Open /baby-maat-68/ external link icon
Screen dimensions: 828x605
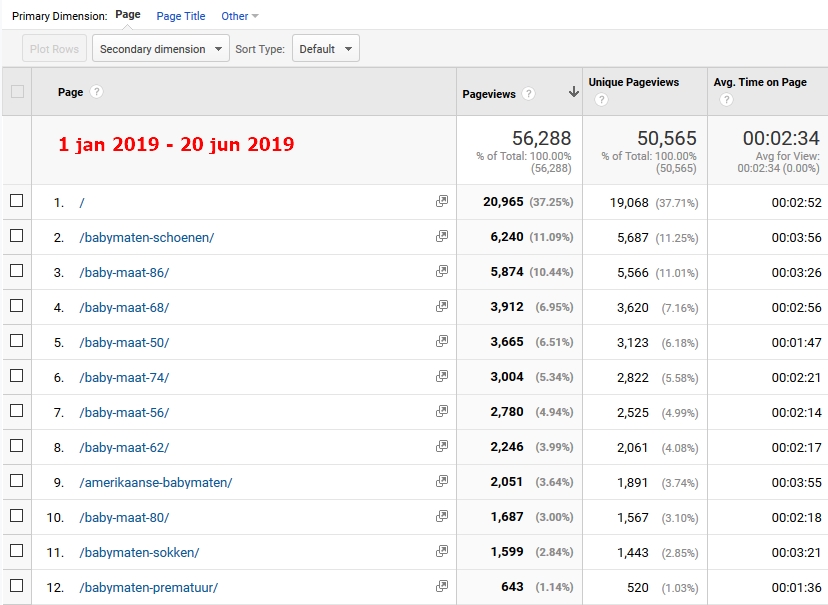442,306
